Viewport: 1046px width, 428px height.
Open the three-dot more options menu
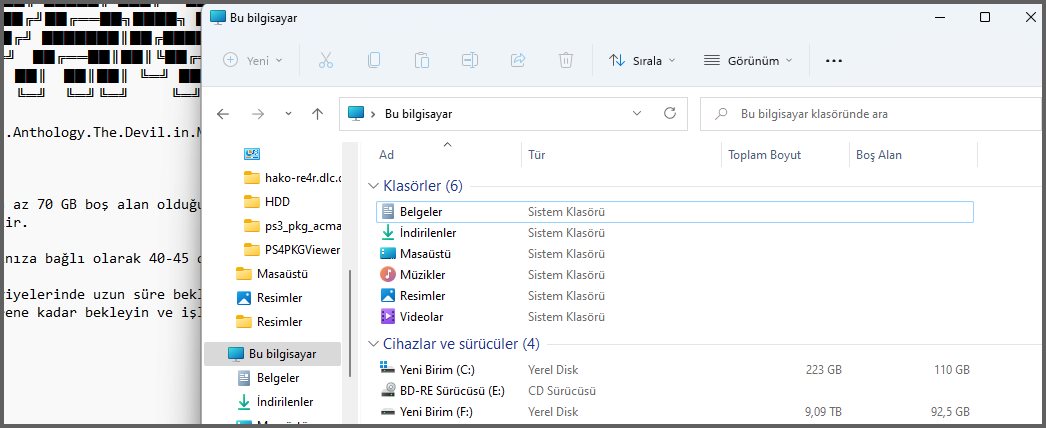pyautogui.click(x=833, y=60)
